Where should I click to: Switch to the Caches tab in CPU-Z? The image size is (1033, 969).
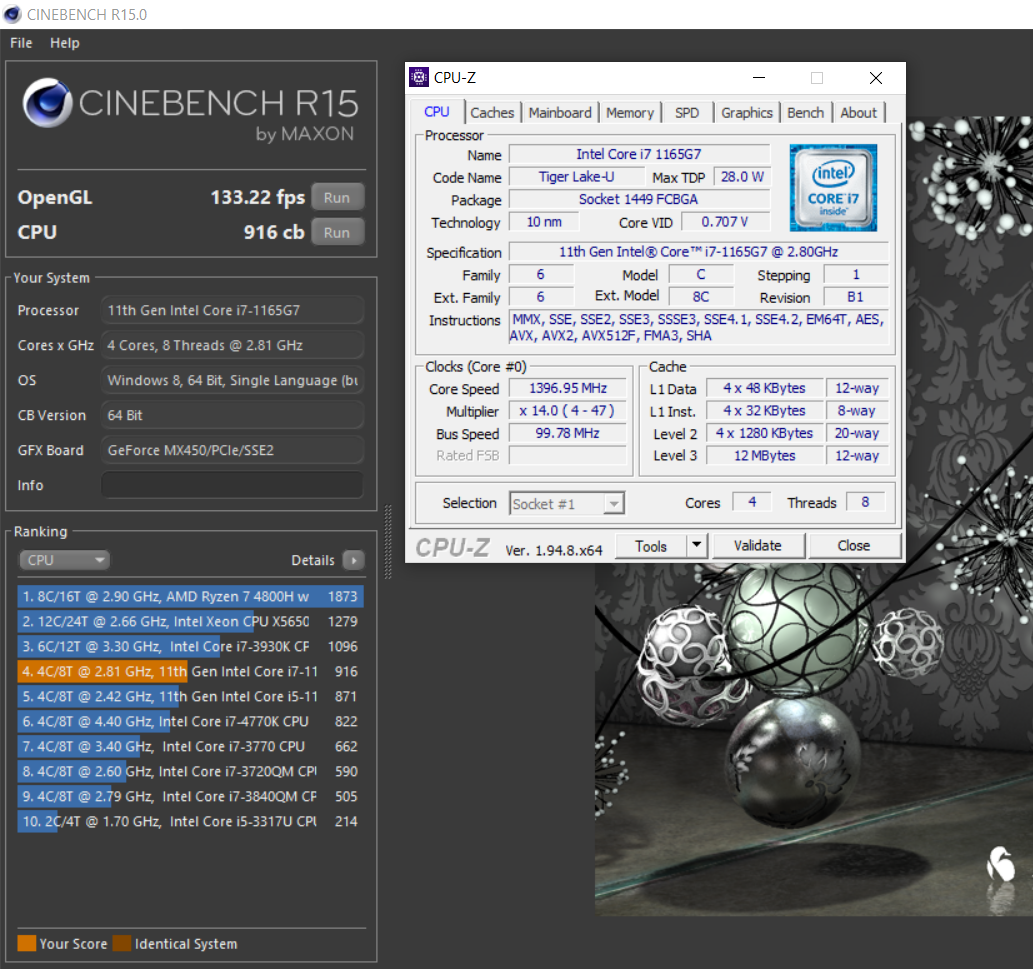(x=492, y=113)
